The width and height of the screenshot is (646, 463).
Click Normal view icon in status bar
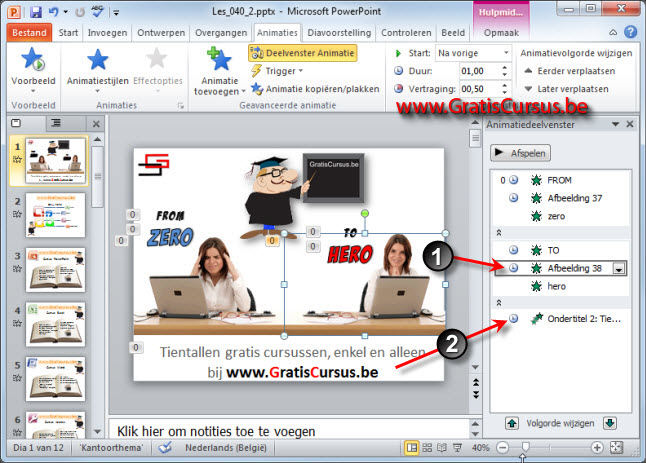click(411, 447)
